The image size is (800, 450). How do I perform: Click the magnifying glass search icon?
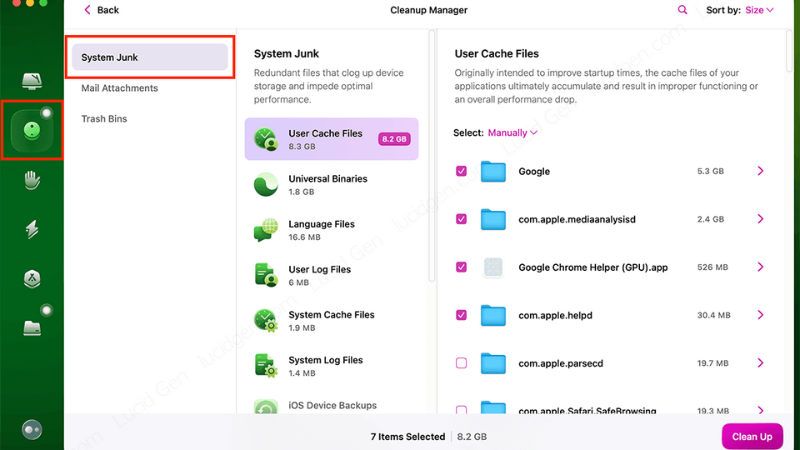683,10
